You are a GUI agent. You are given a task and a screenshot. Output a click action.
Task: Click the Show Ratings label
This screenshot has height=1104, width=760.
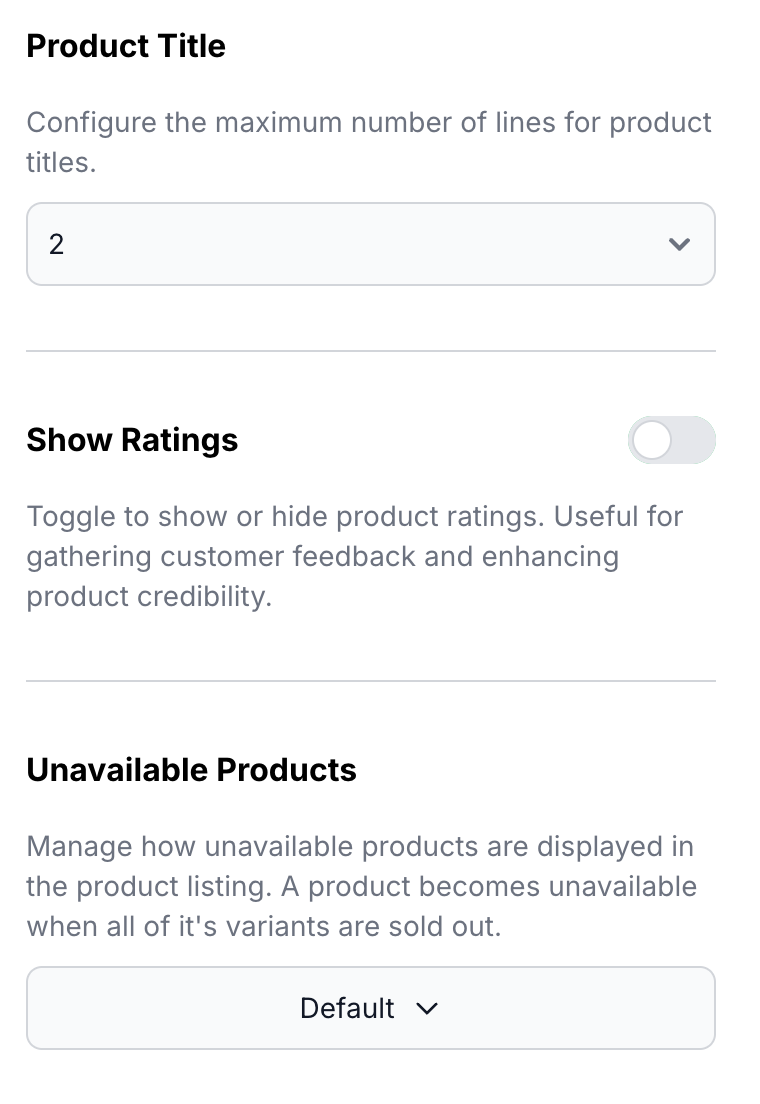click(132, 440)
